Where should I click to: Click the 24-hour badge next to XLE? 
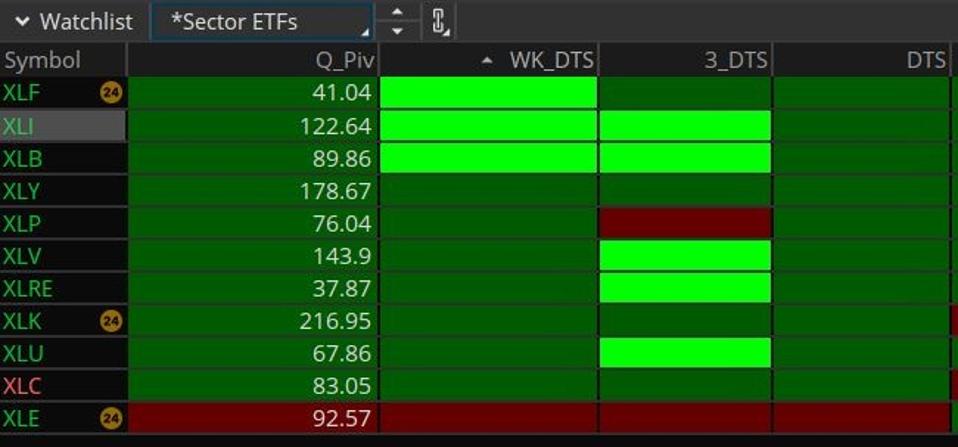click(111, 418)
